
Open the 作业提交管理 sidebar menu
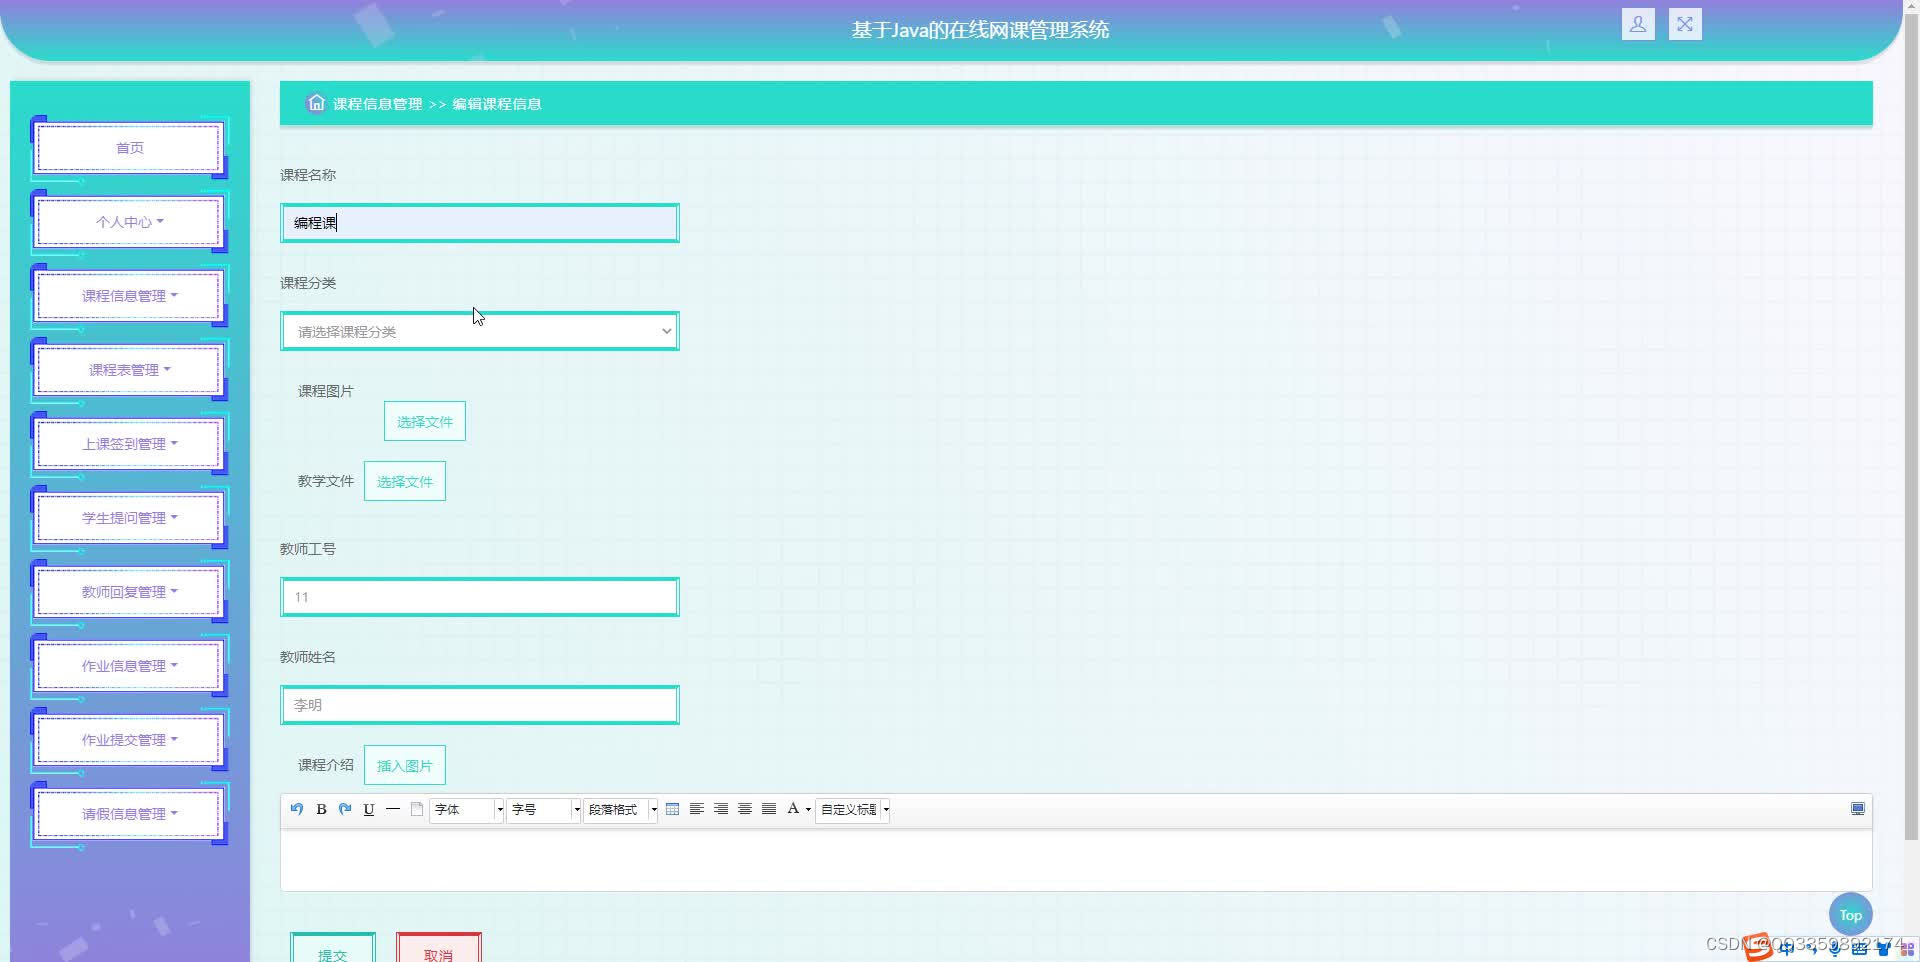(x=129, y=740)
